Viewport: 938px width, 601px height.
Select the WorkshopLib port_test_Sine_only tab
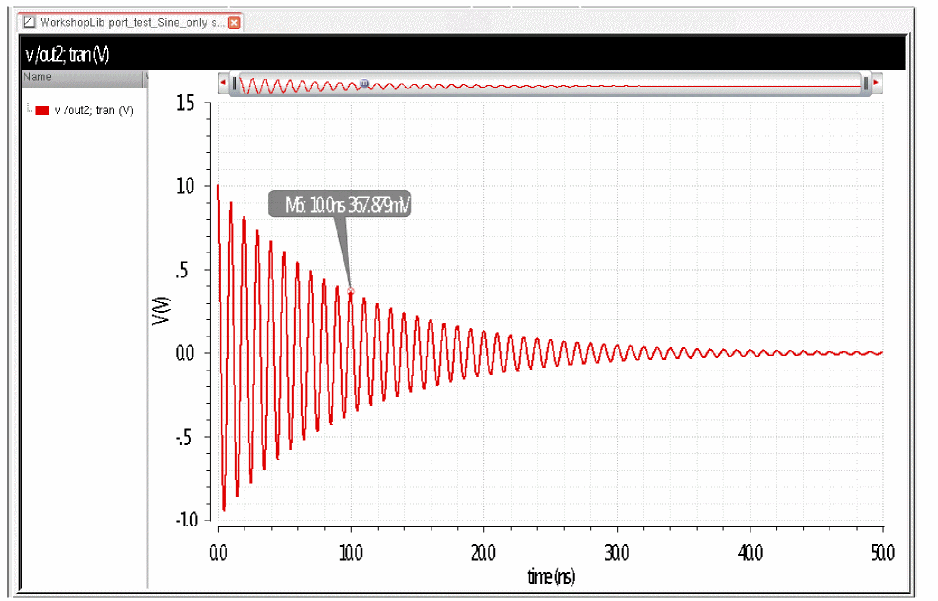(131, 23)
